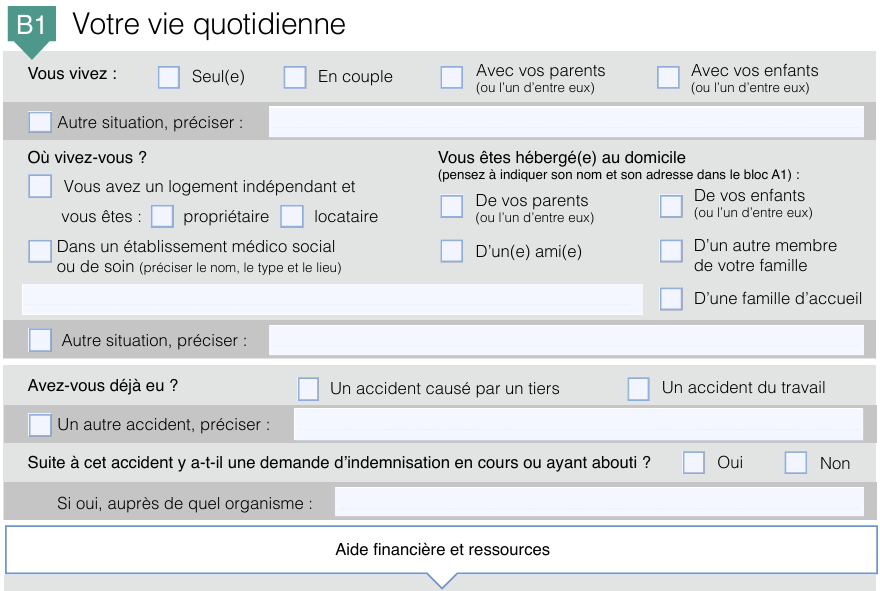Select Oui for demande d'indemnisation

point(694,463)
